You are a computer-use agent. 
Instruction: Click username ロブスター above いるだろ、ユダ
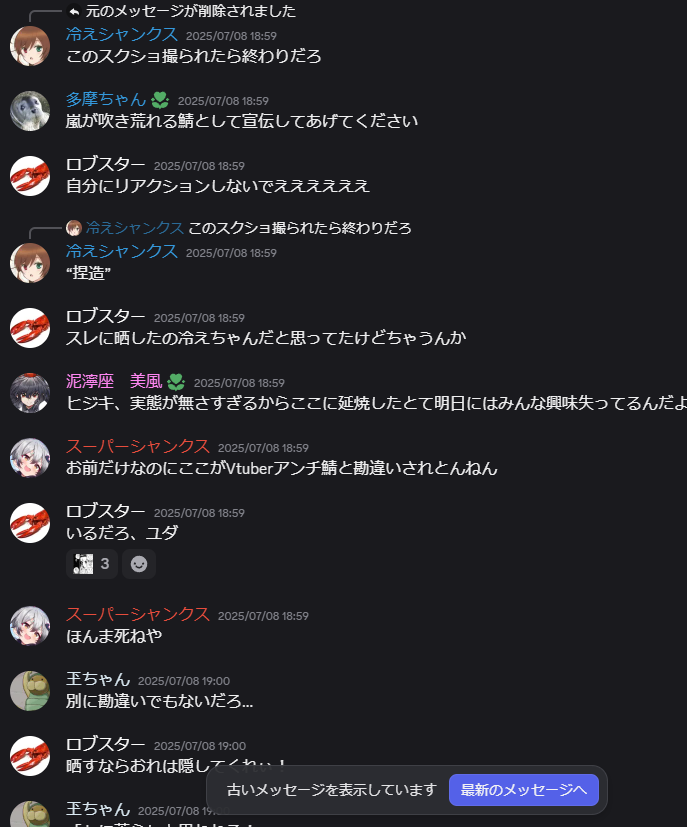click(105, 512)
